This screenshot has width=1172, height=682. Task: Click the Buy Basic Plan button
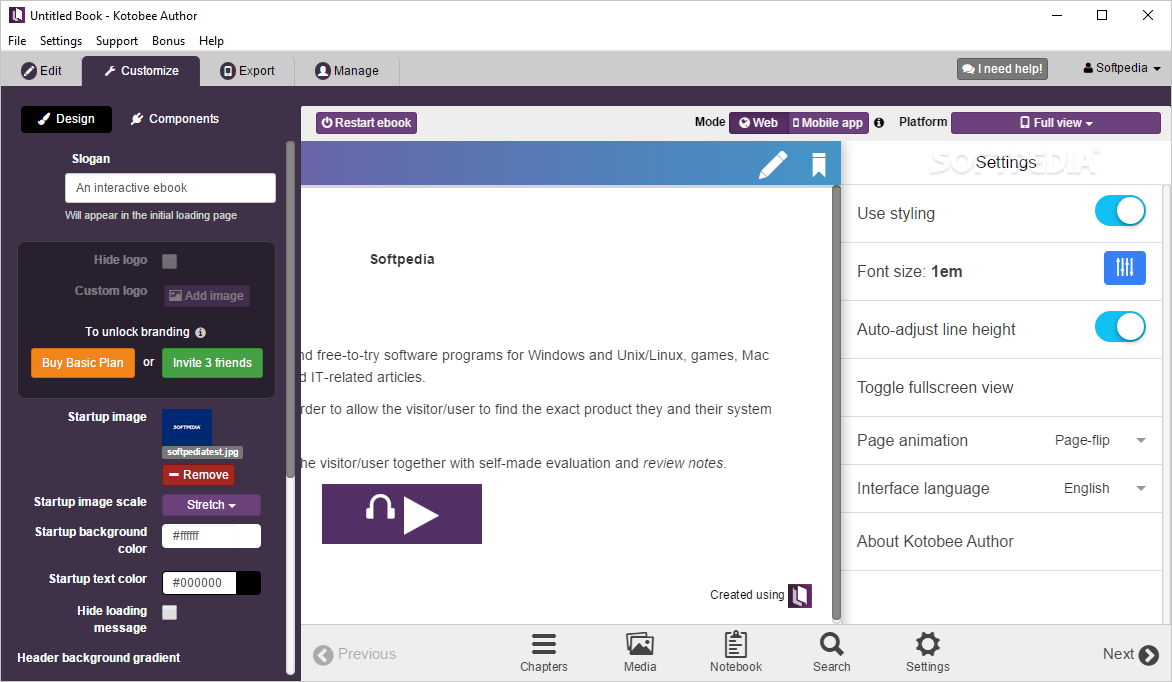(82, 363)
